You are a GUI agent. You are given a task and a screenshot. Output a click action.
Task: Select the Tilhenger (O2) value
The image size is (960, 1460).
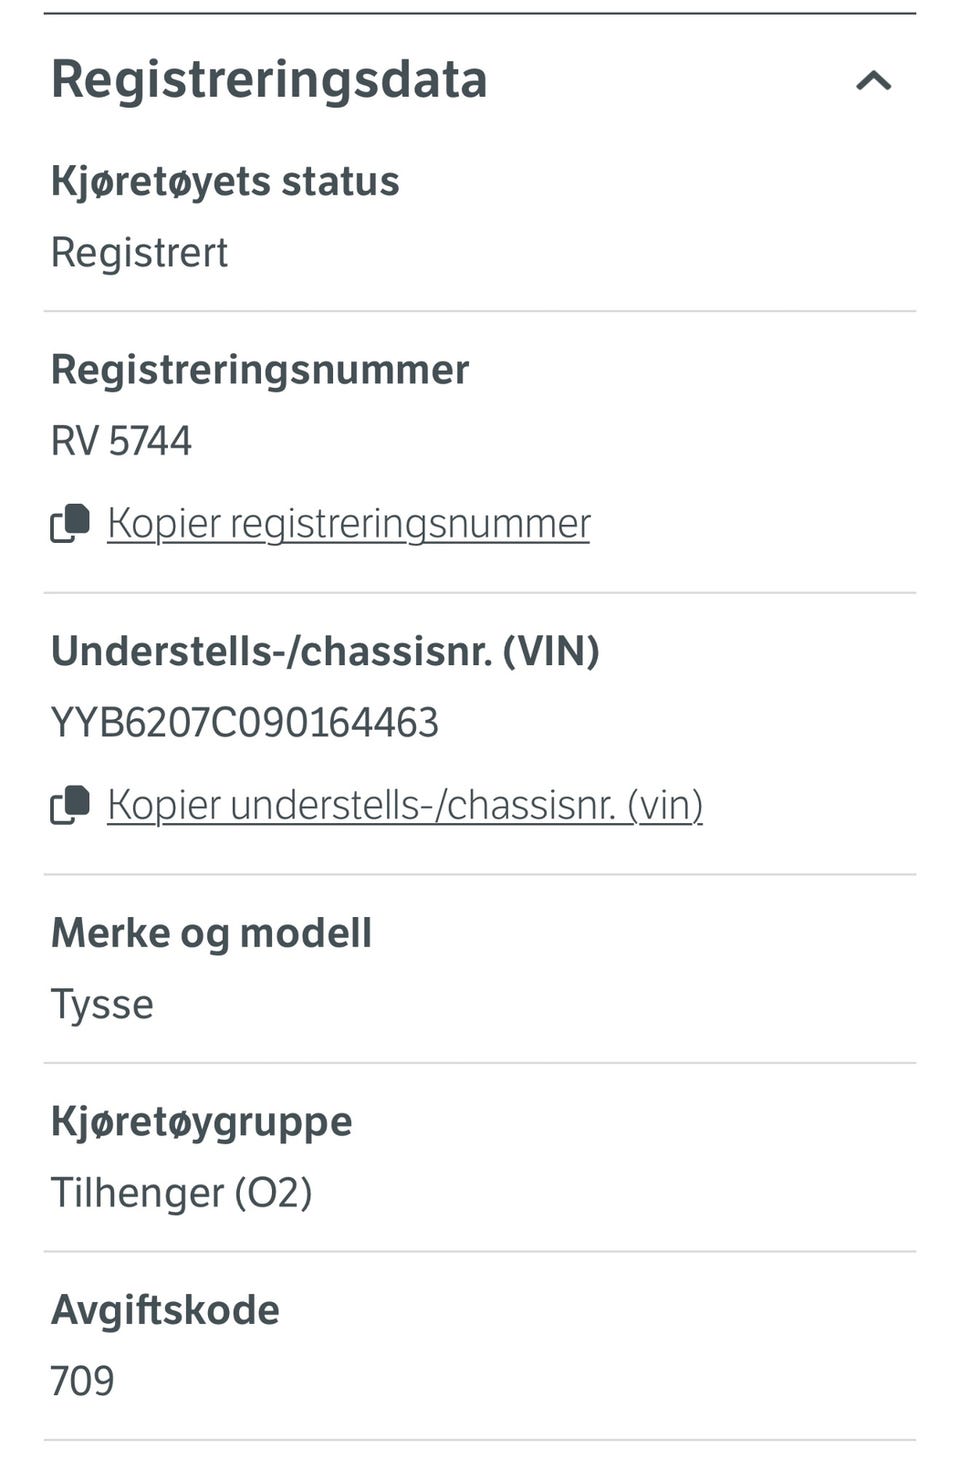pyautogui.click(x=181, y=1193)
